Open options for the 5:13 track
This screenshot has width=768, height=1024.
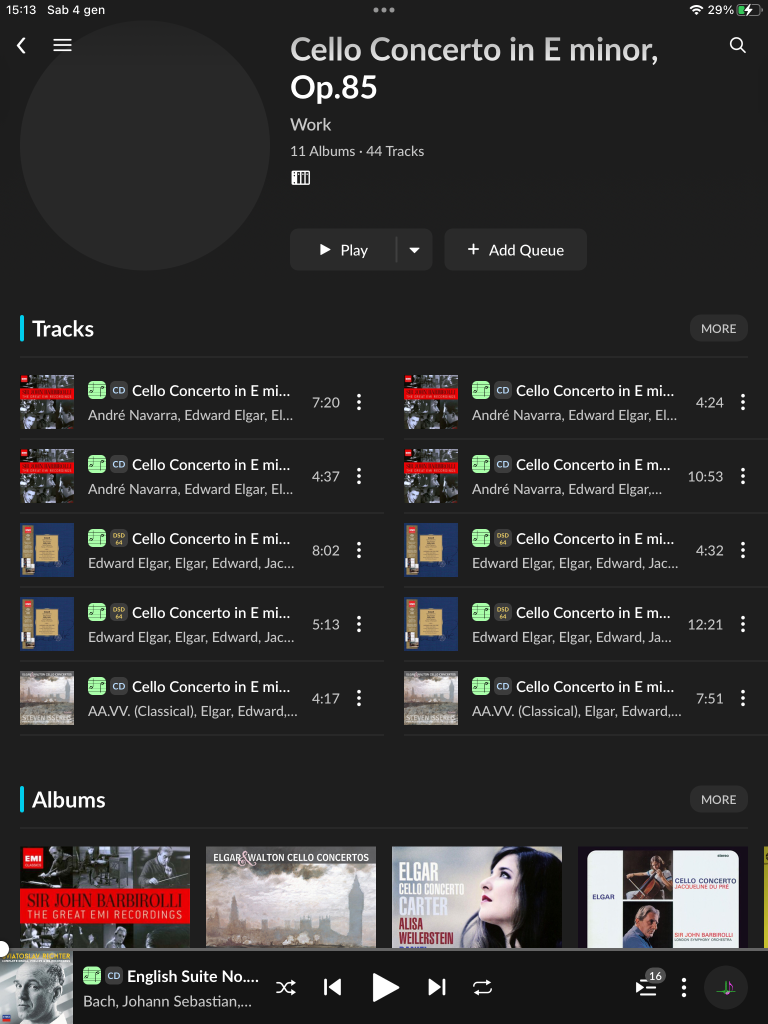pos(359,624)
